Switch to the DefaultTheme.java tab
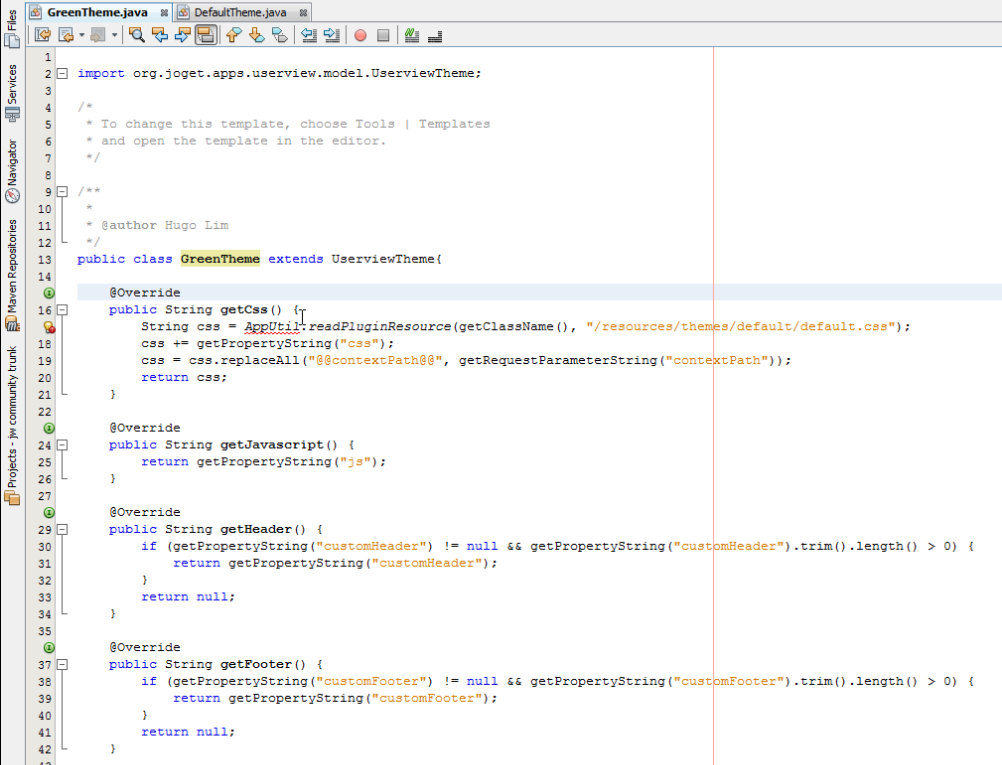The width and height of the screenshot is (1002, 765). [x=239, y=12]
